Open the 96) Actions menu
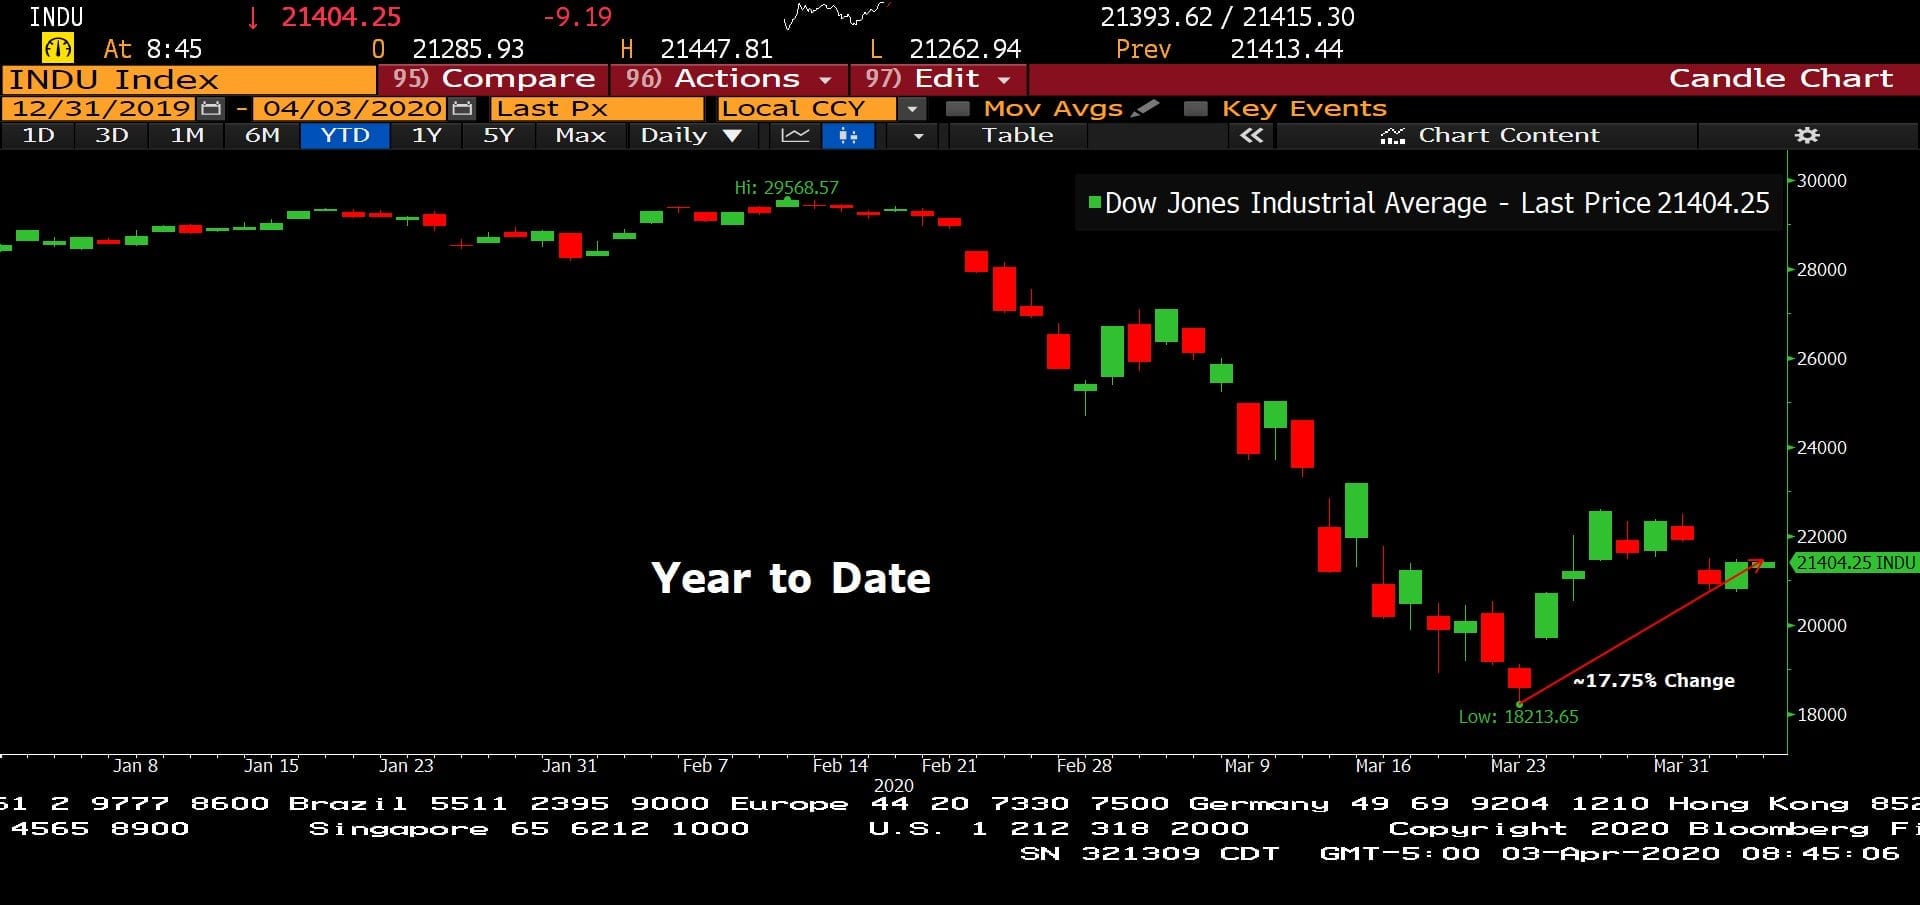Image resolution: width=1920 pixels, height=905 pixels. [x=729, y=78]
